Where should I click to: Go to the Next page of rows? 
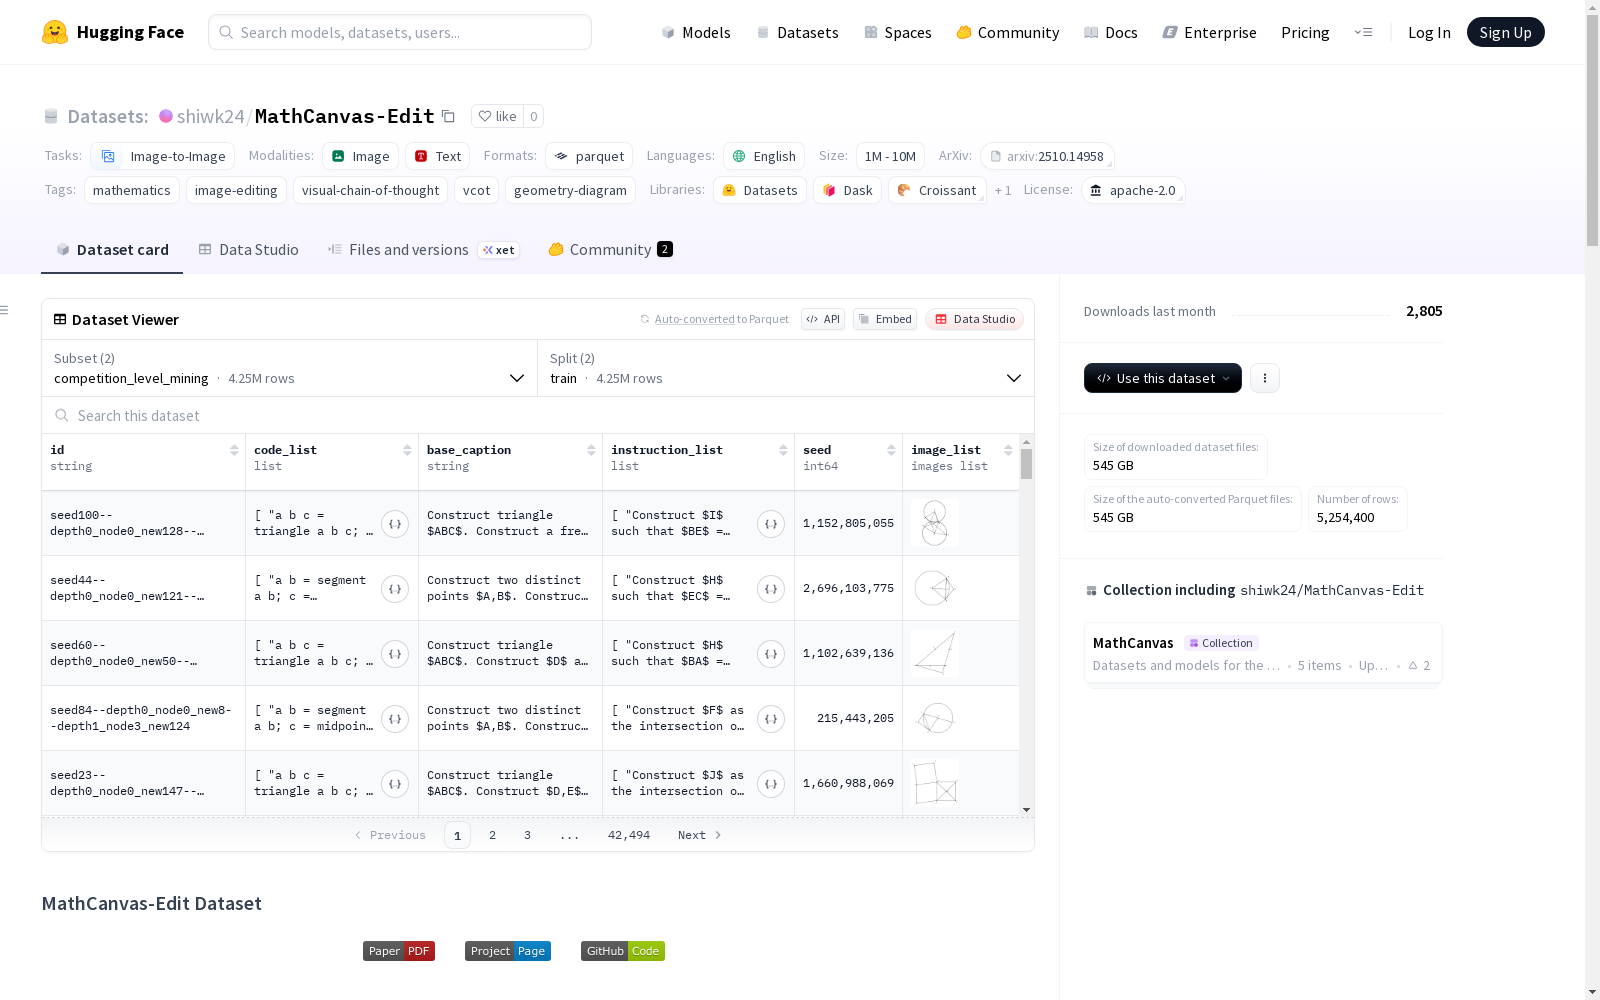click(x=700, y=835)
